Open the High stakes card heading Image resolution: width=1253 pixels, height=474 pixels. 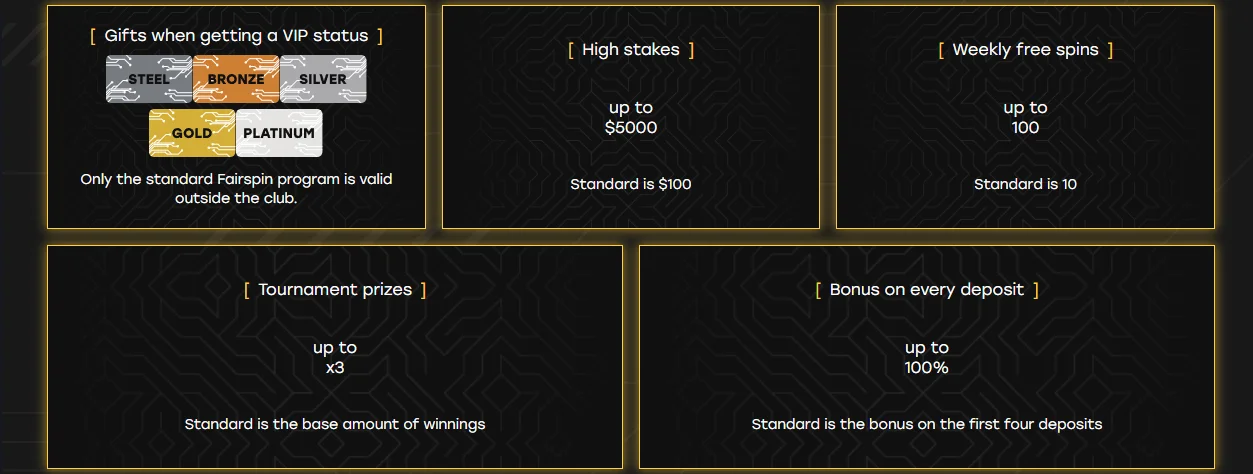point(631,50)
